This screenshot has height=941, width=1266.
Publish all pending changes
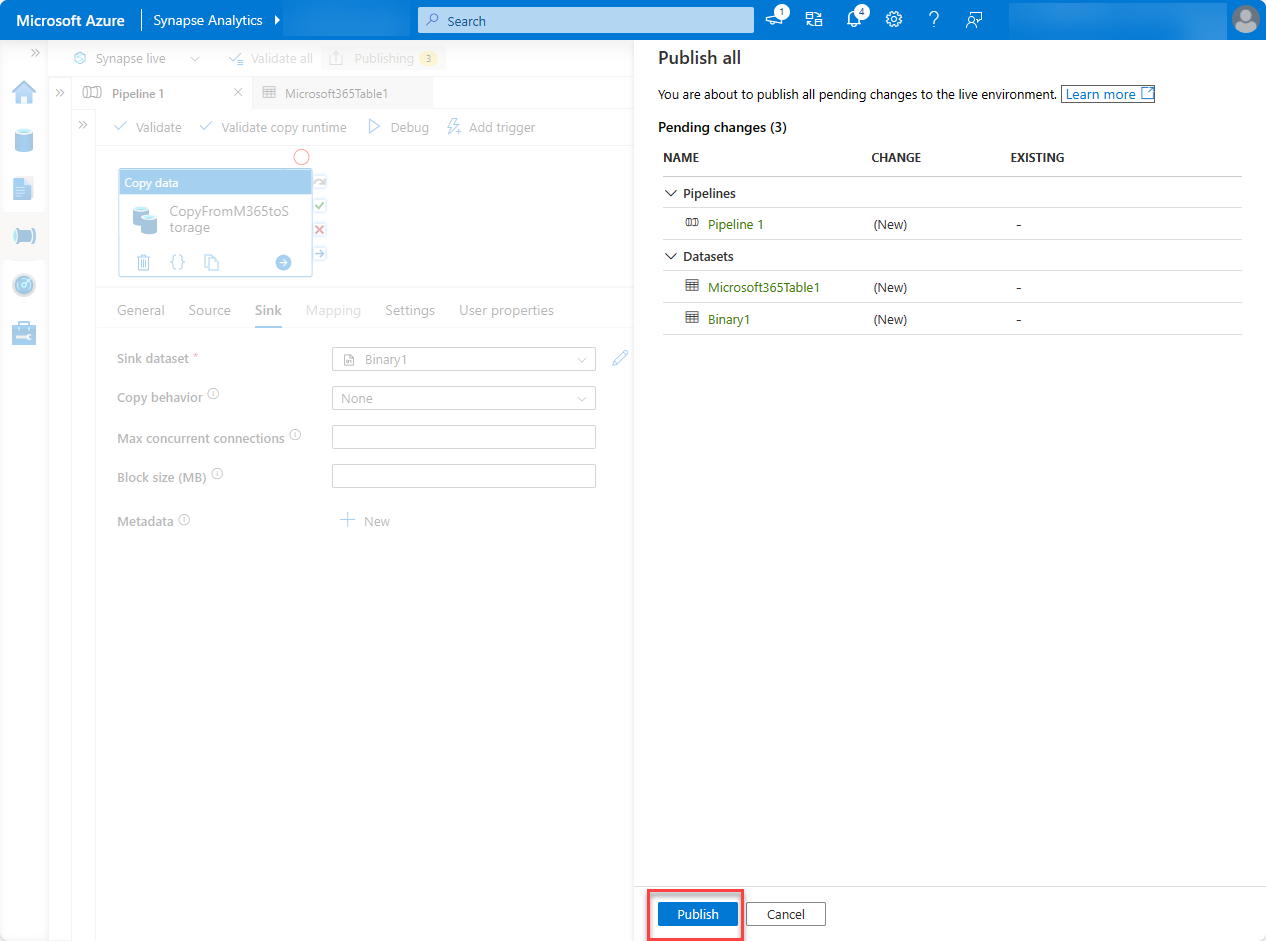pyautogui.click(x=696, y=913)
